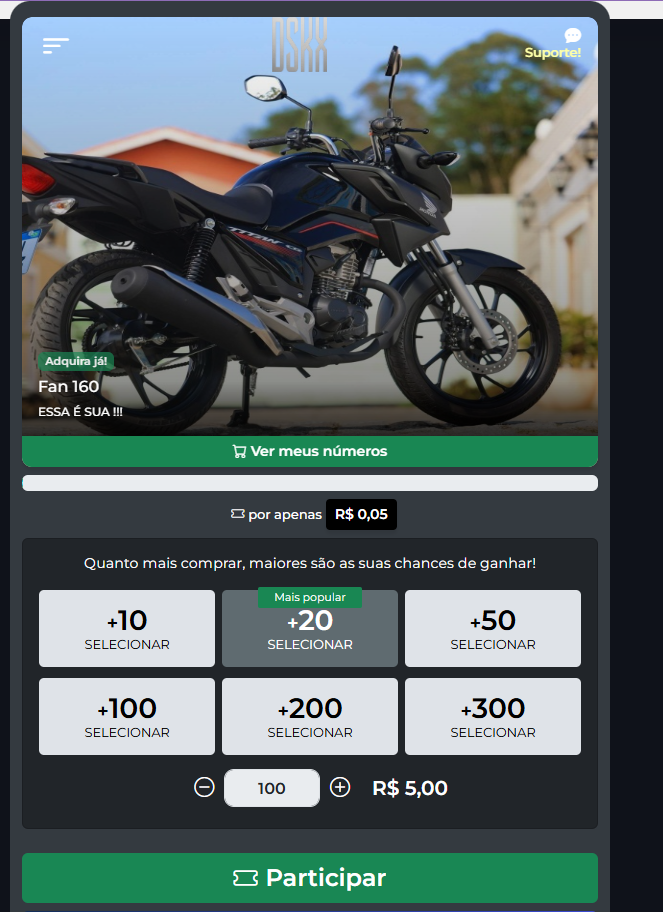This screenshot has width=663, height=912.
Task: Decrease quantity with the minus icon
Action: point(204,788)
